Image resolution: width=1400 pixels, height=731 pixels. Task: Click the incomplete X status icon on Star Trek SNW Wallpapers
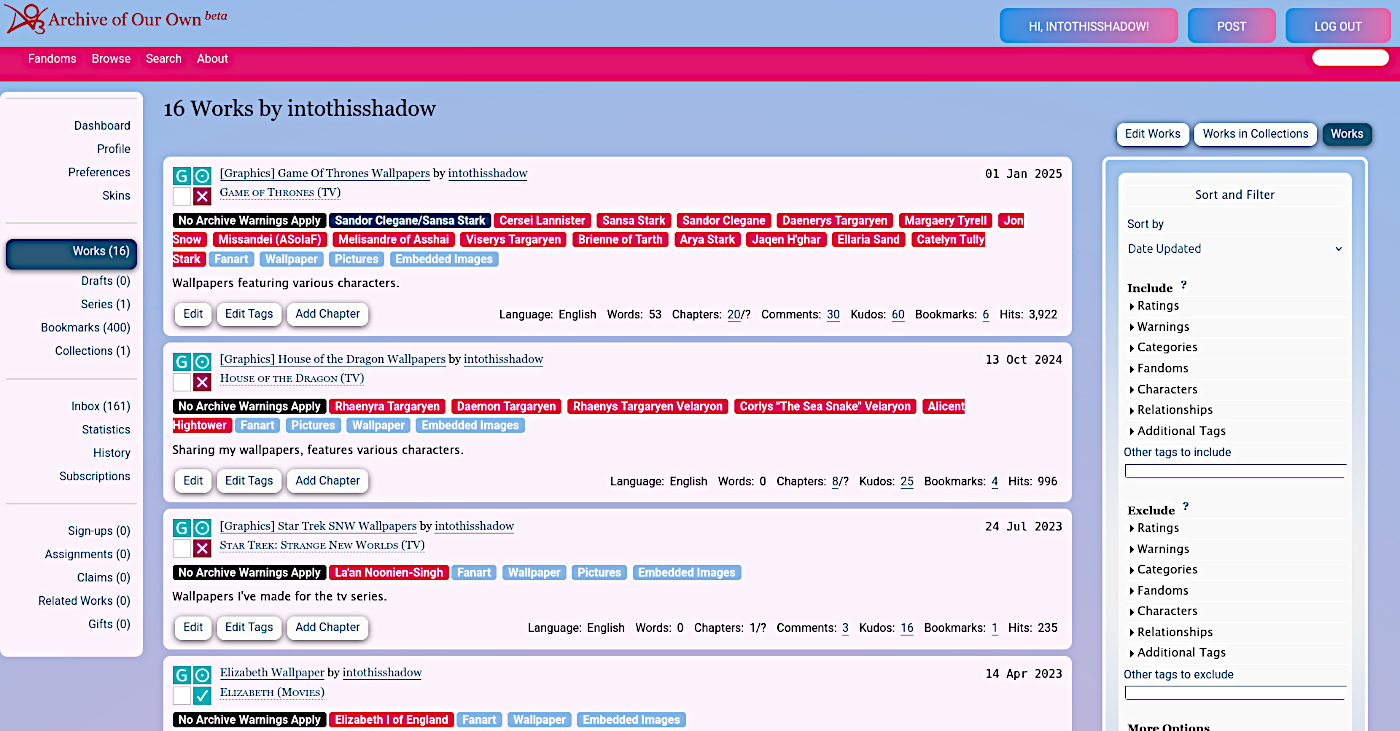[x=201, y=550]
